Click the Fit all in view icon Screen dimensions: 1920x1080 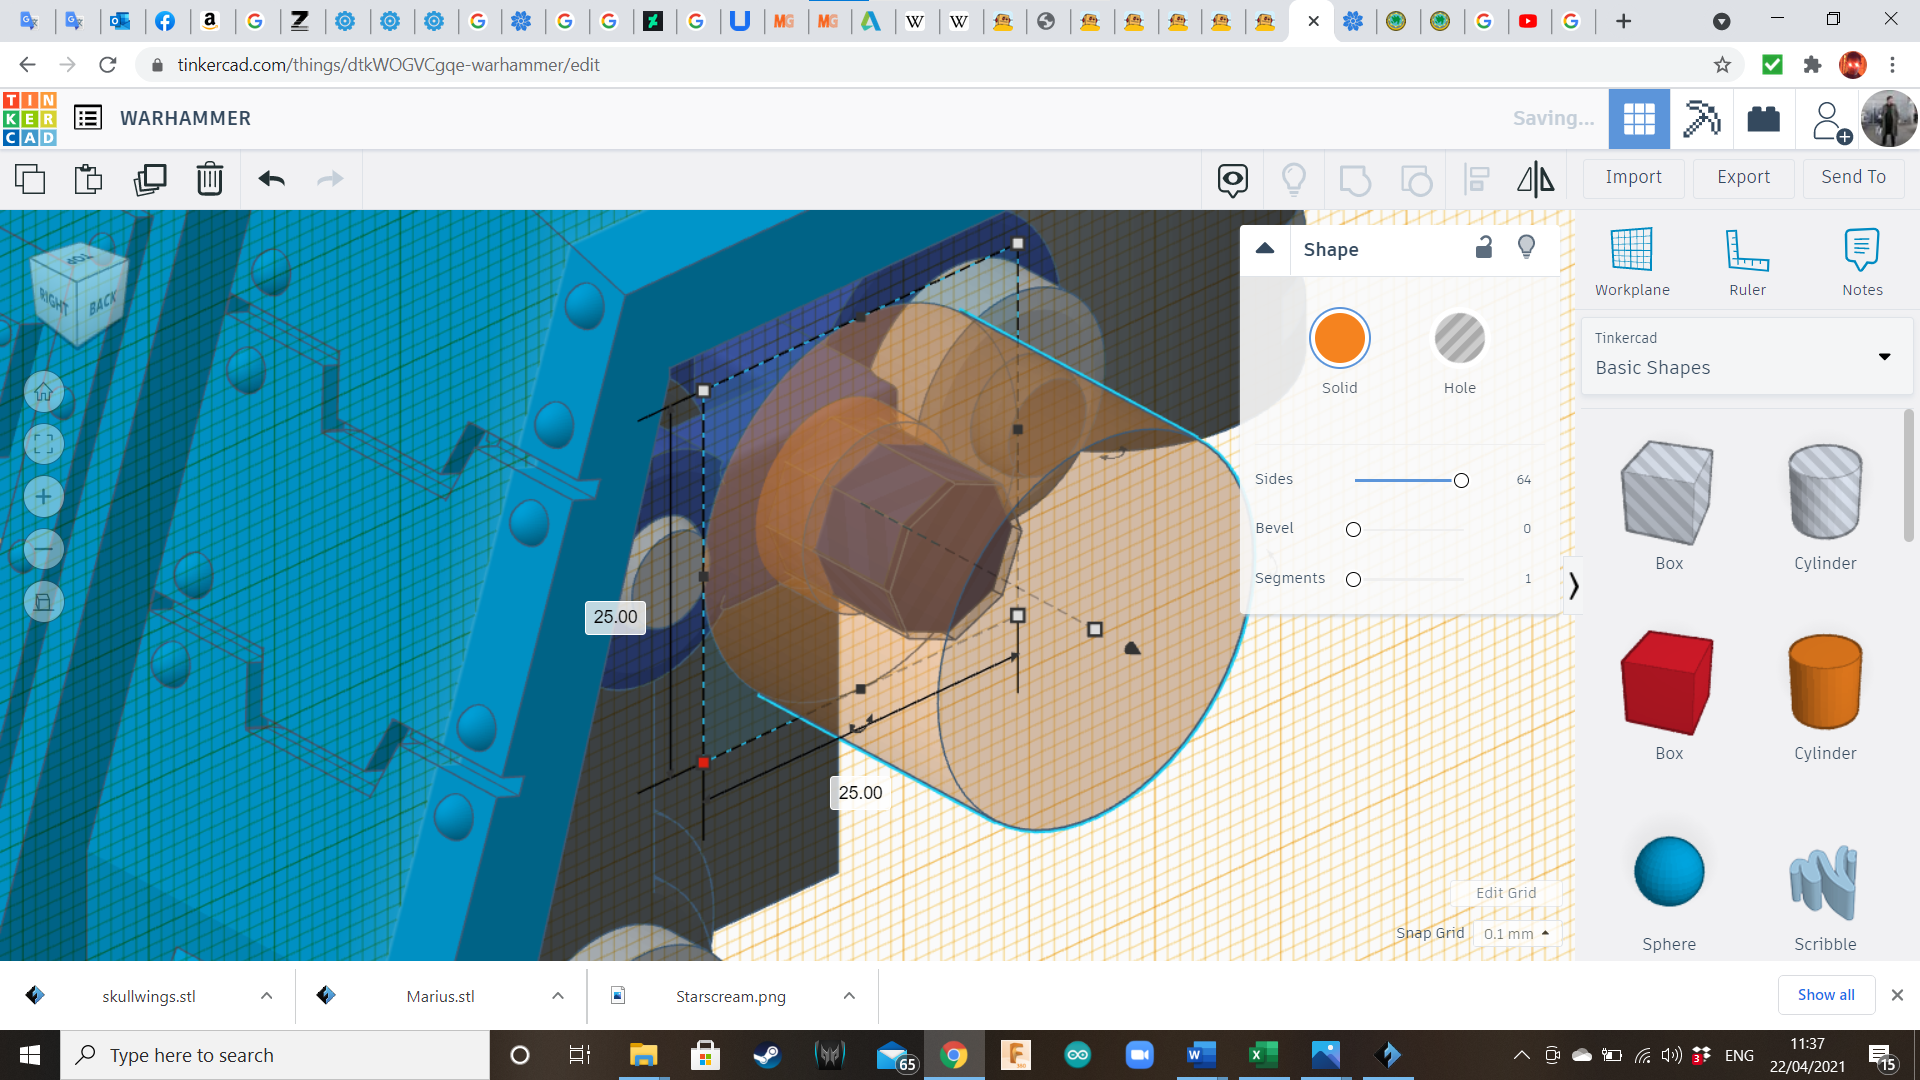coord(44,444)
